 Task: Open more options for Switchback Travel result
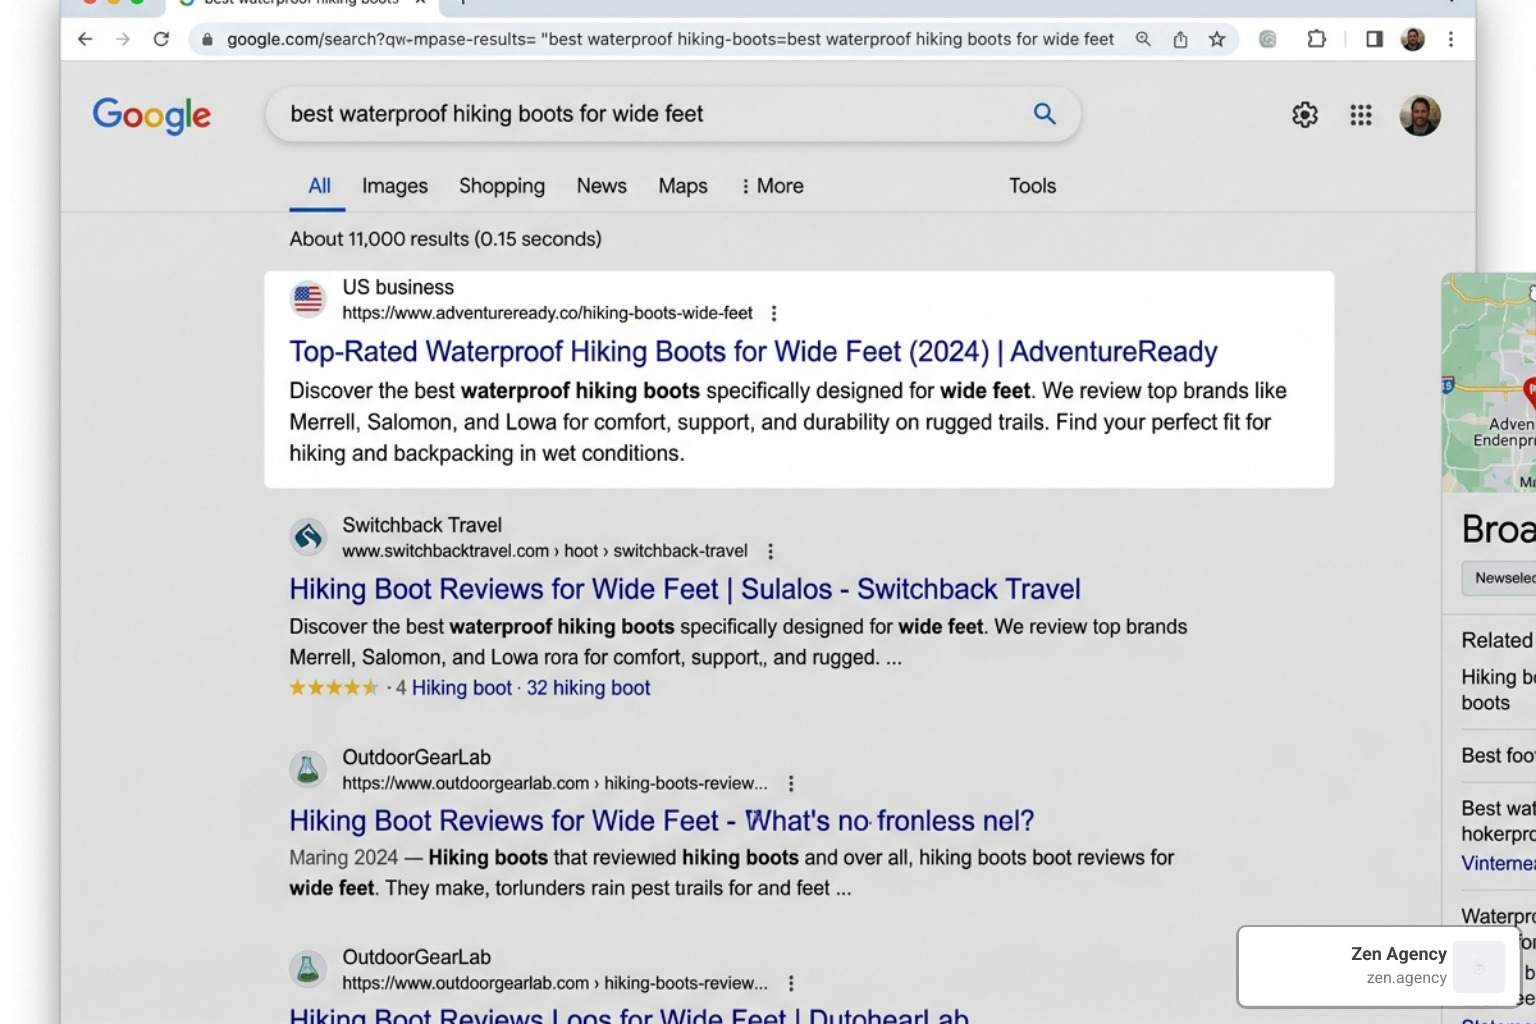click(x=770, y=551)
